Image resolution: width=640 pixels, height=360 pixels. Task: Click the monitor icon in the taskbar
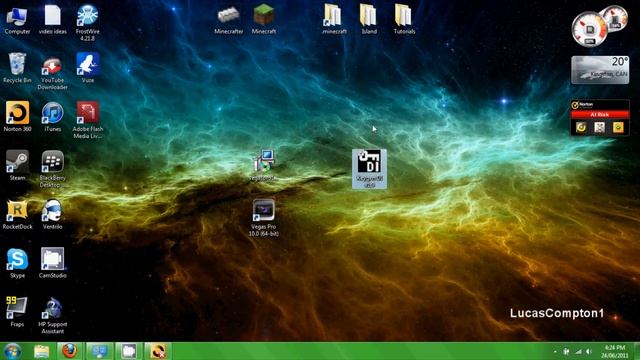100,351
